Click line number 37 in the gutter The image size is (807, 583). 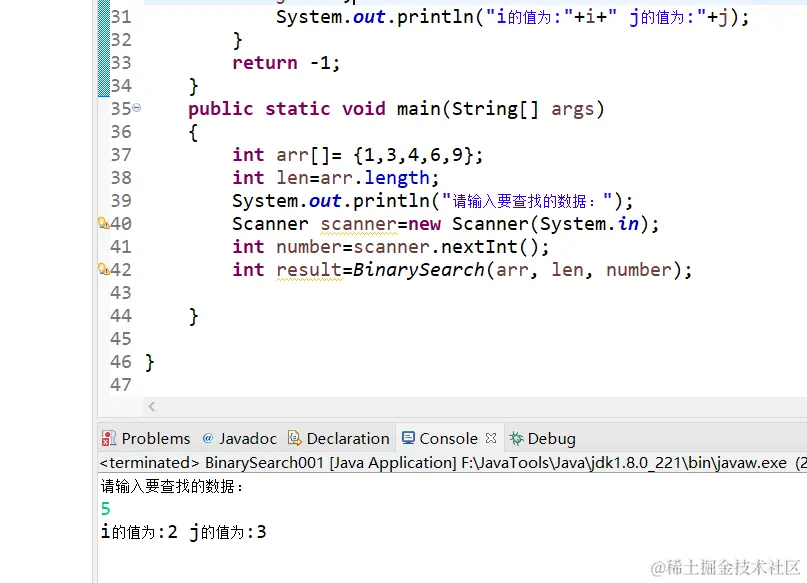tap(121, 154)
